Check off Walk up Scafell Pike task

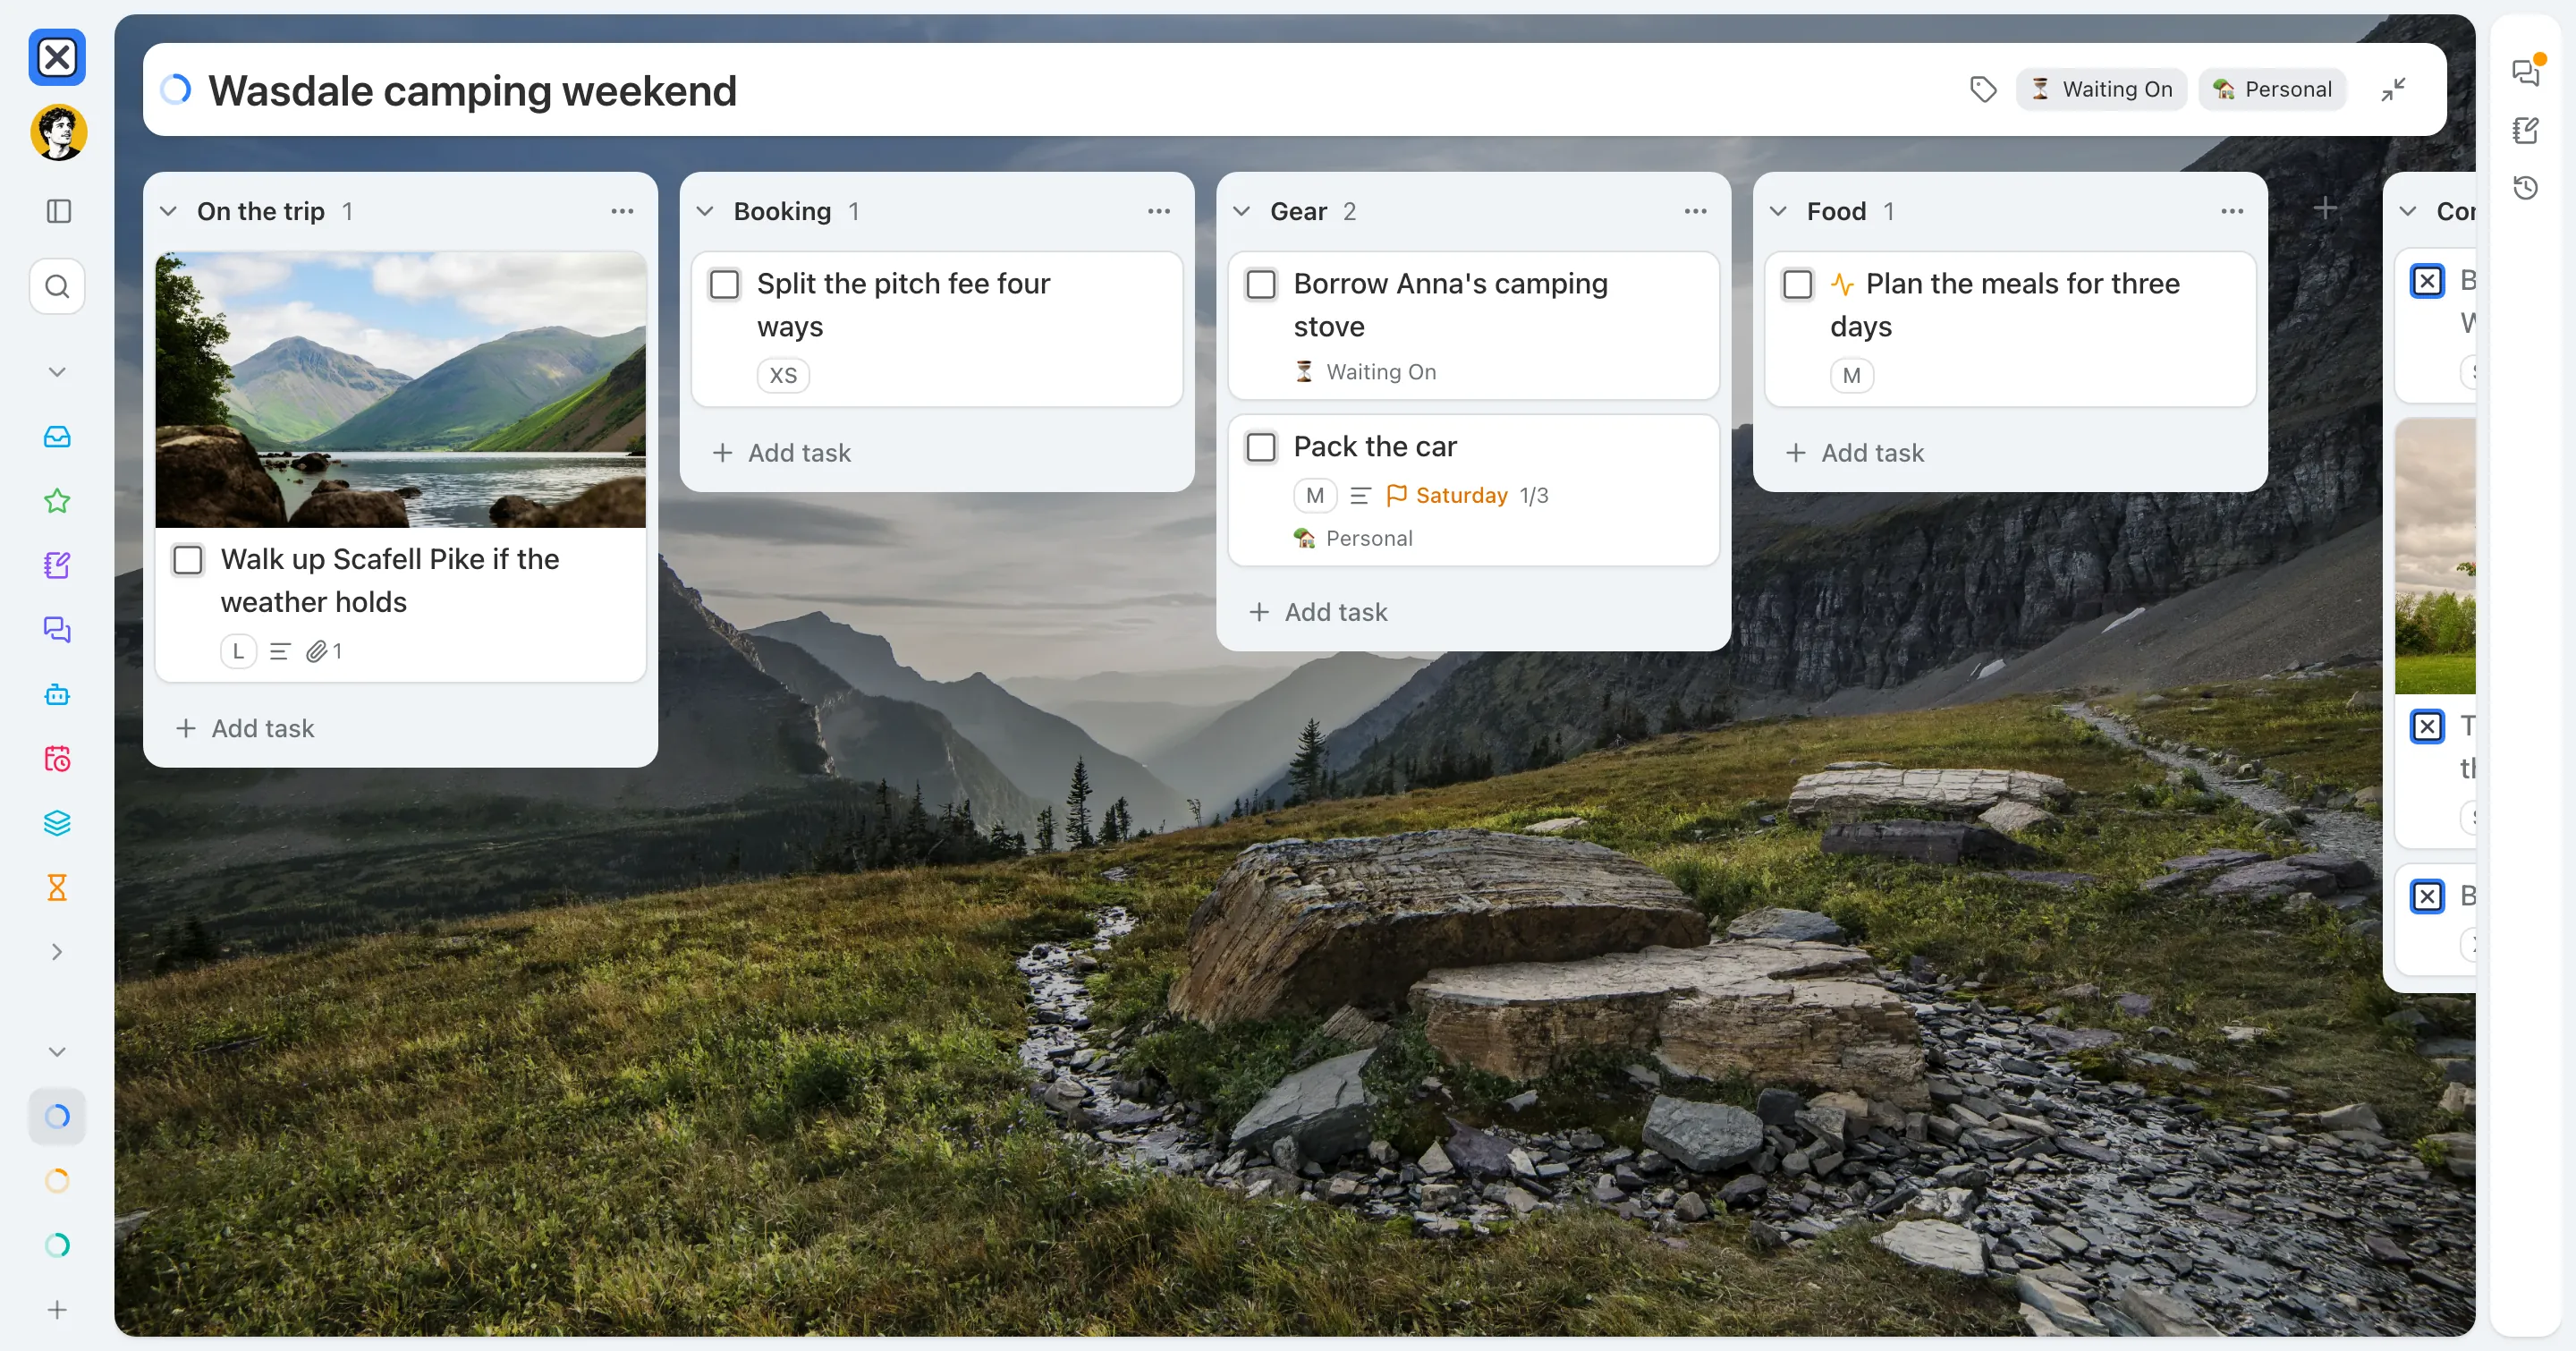point(188,560)
